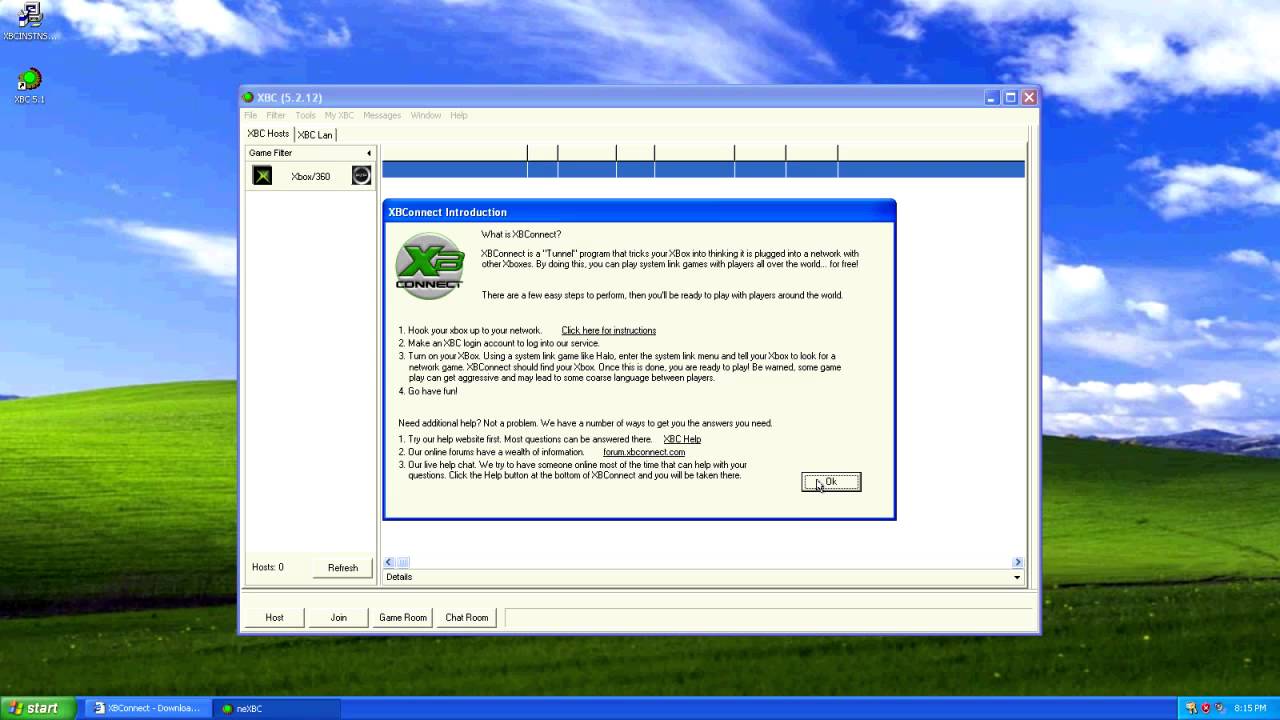Open the File menu
Screen dimensions: 1280x720
[251, 115]
